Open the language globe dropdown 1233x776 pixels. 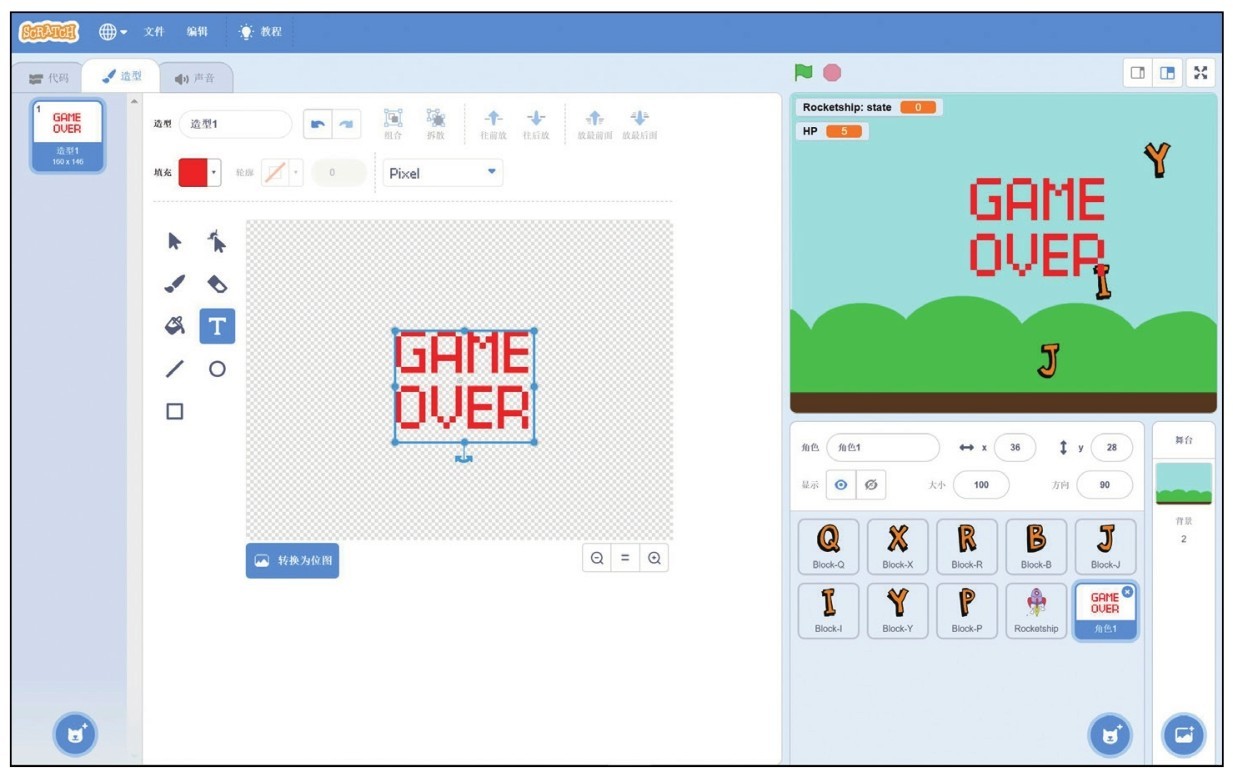pos(113,32)
